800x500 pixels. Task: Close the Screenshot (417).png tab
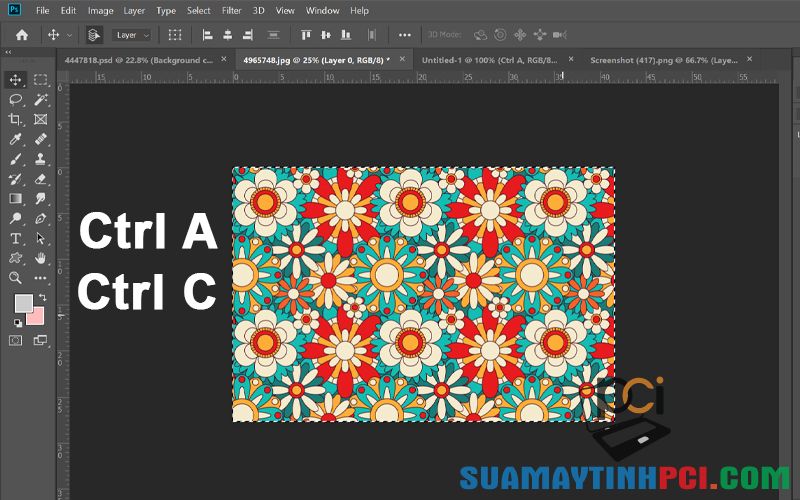click(x=749, y=59)
